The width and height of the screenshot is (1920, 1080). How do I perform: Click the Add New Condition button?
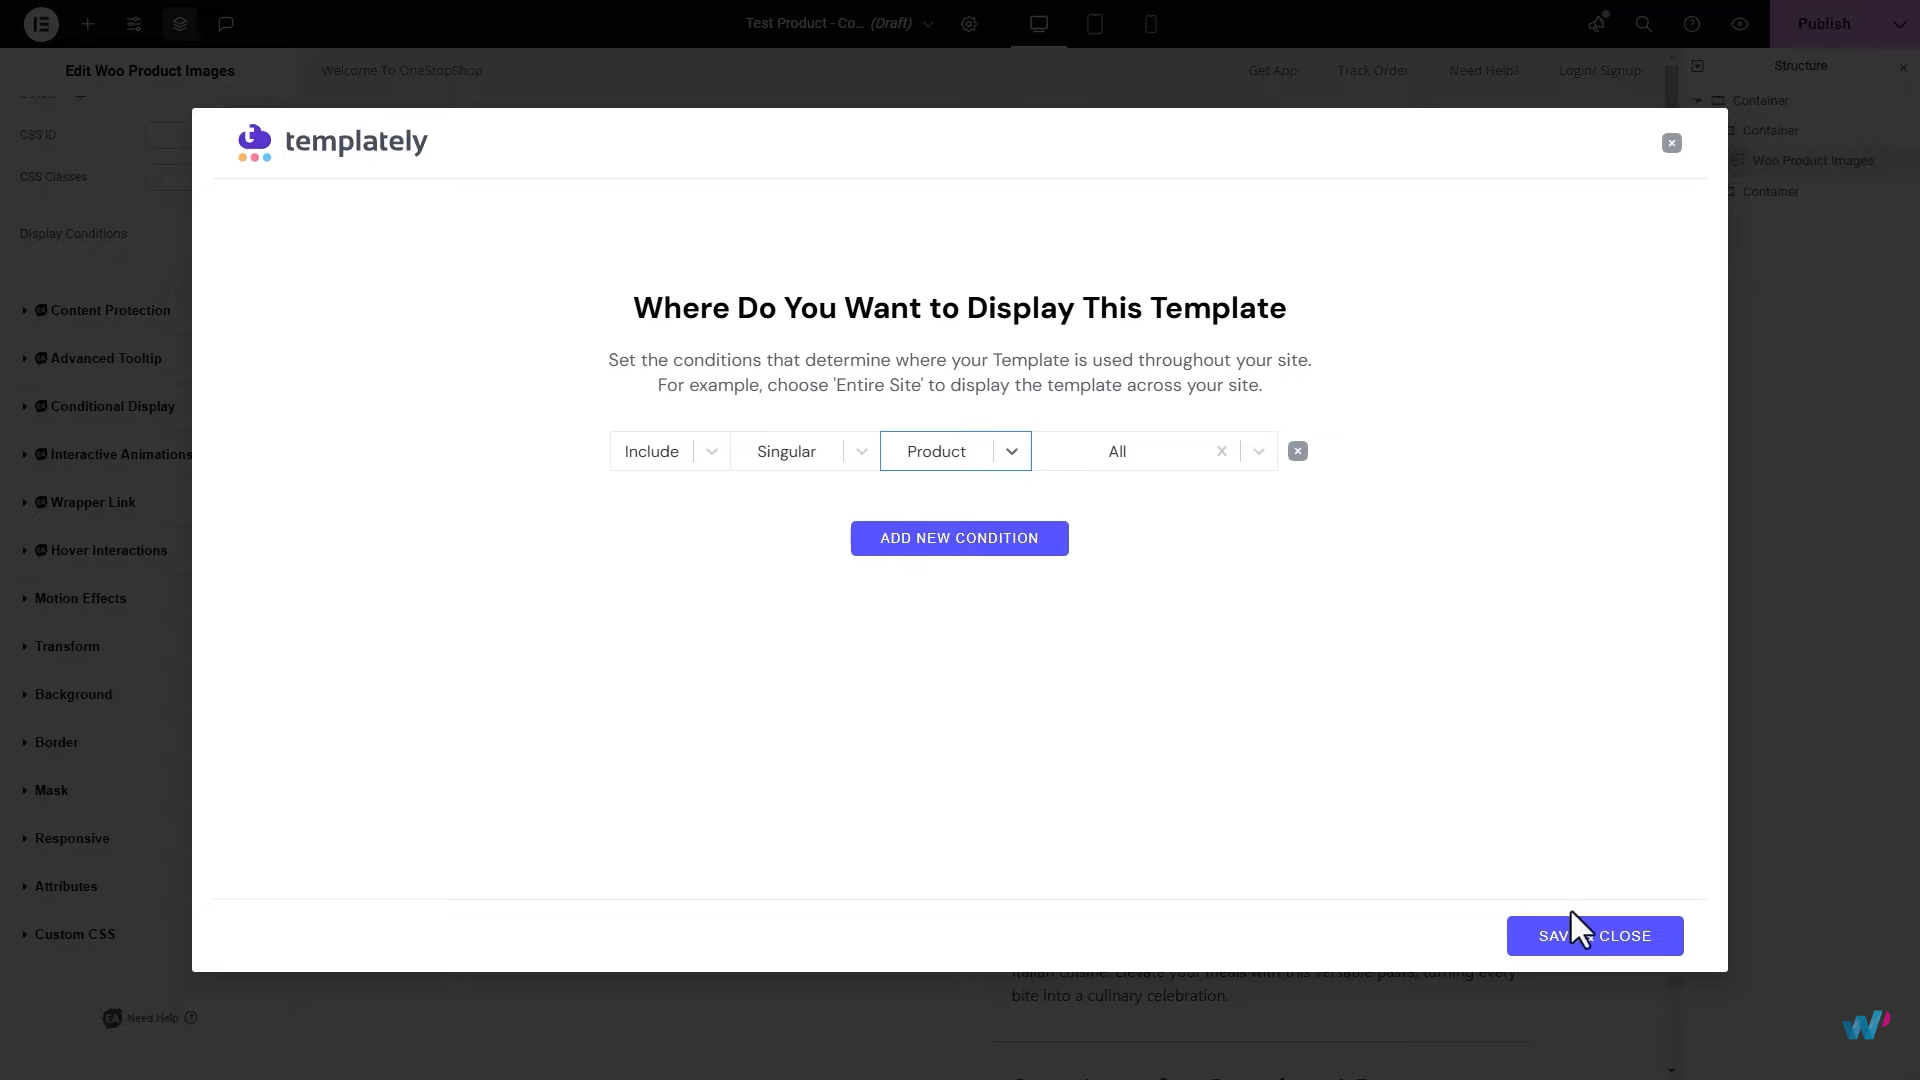pyautogui.click(x=959, y=538)
